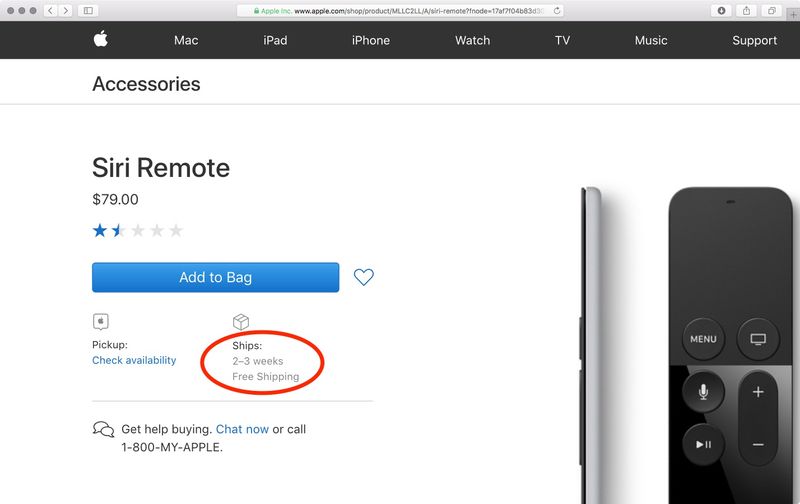This screenshot has height=504, width=800.
Task: Click the chat bubbles help icon
Action: pyautogui.click(x=104, y=429)
